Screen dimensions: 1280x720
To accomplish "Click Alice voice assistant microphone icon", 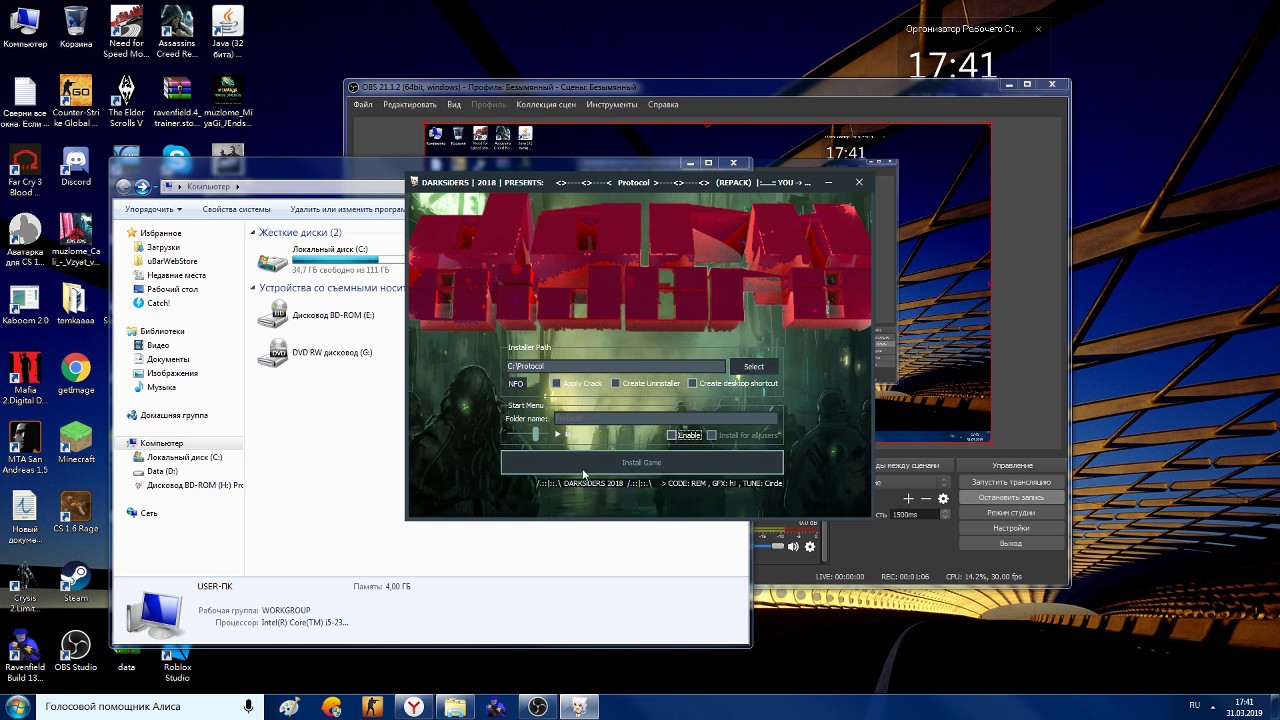I will point(249,707).
